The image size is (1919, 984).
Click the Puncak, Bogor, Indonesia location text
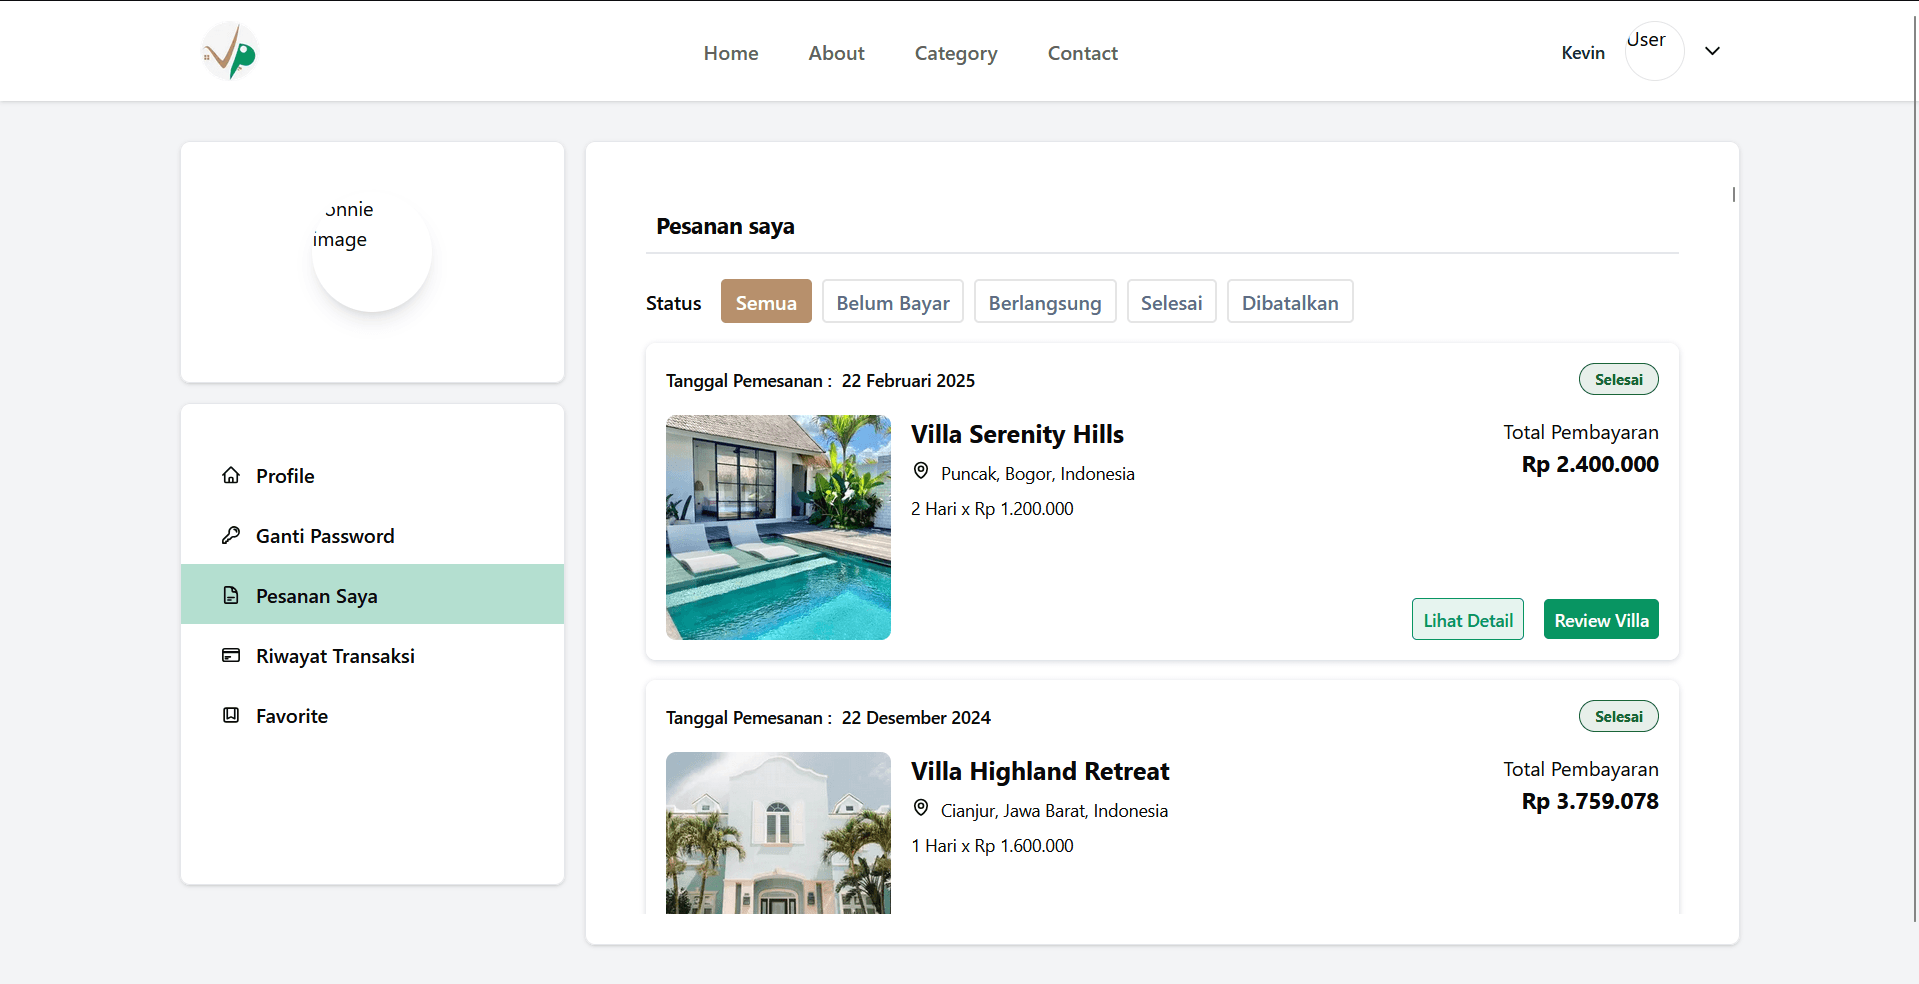[1038, 474]
